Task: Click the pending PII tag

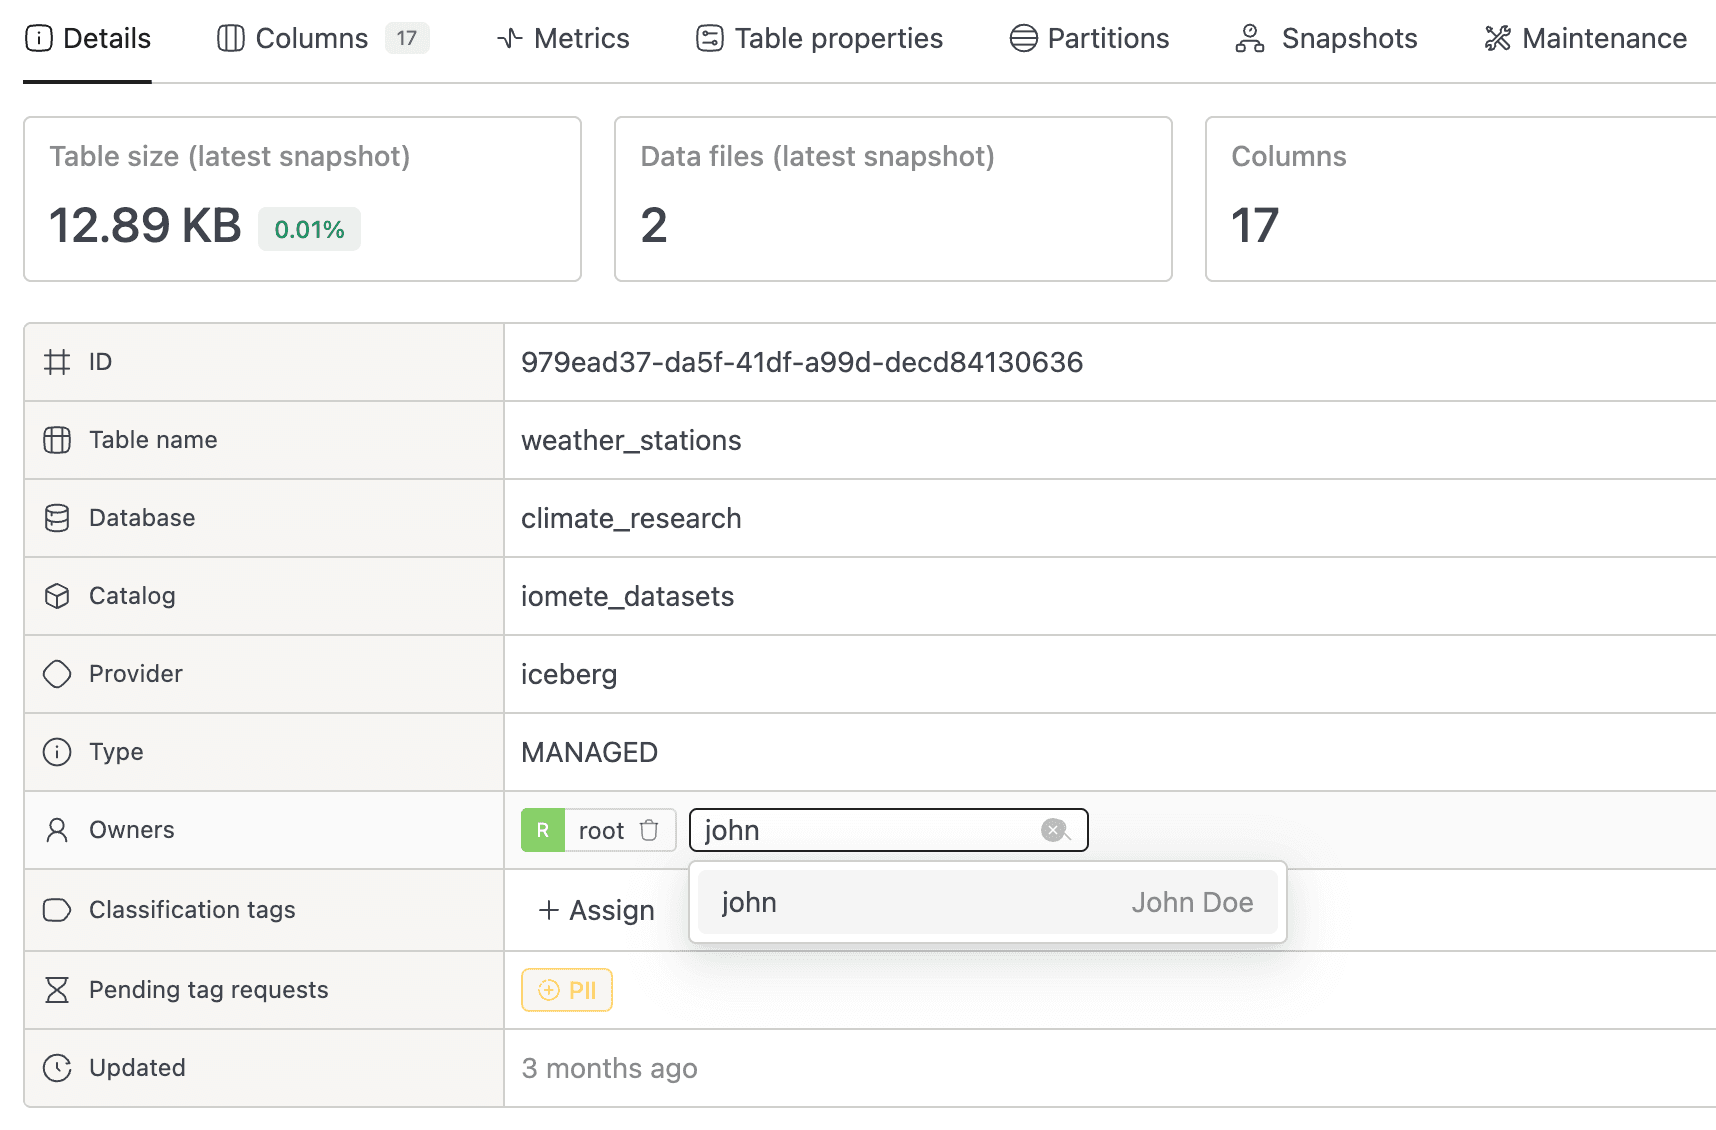Action: coord(567,990)
